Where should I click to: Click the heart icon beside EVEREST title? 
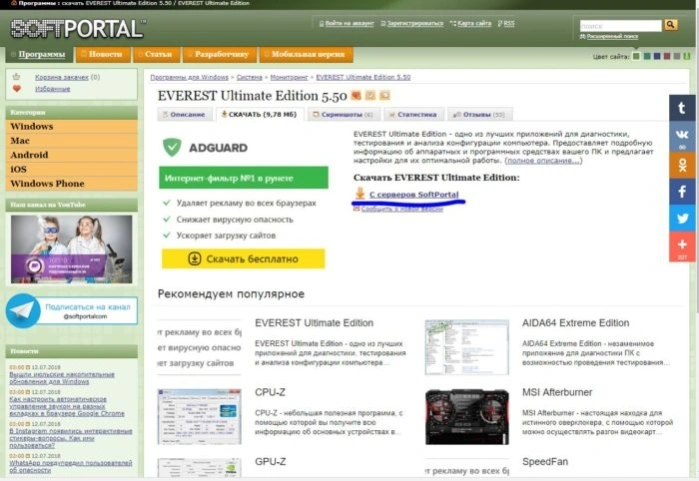tap(356, 95)
